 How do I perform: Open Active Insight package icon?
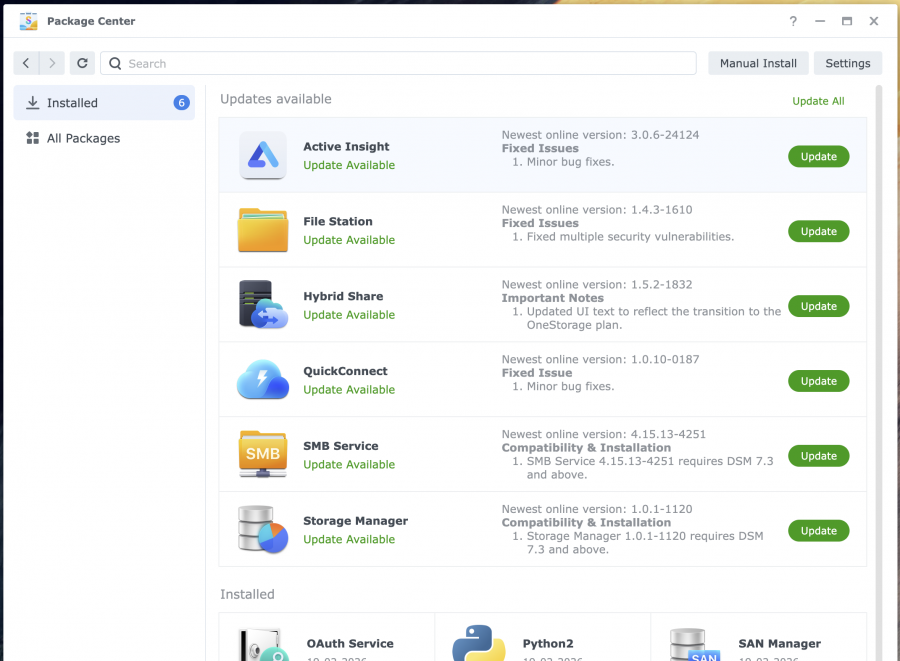tap(263, 155)
